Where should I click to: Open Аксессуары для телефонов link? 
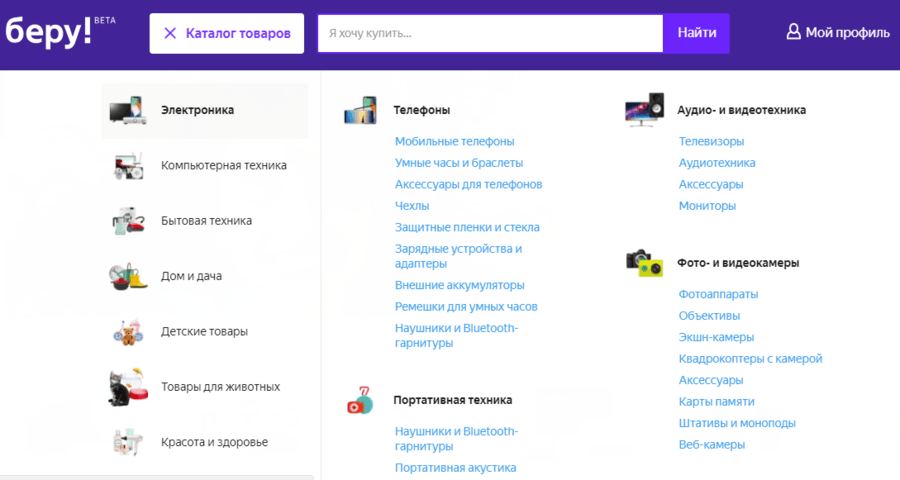pos(468,184)
